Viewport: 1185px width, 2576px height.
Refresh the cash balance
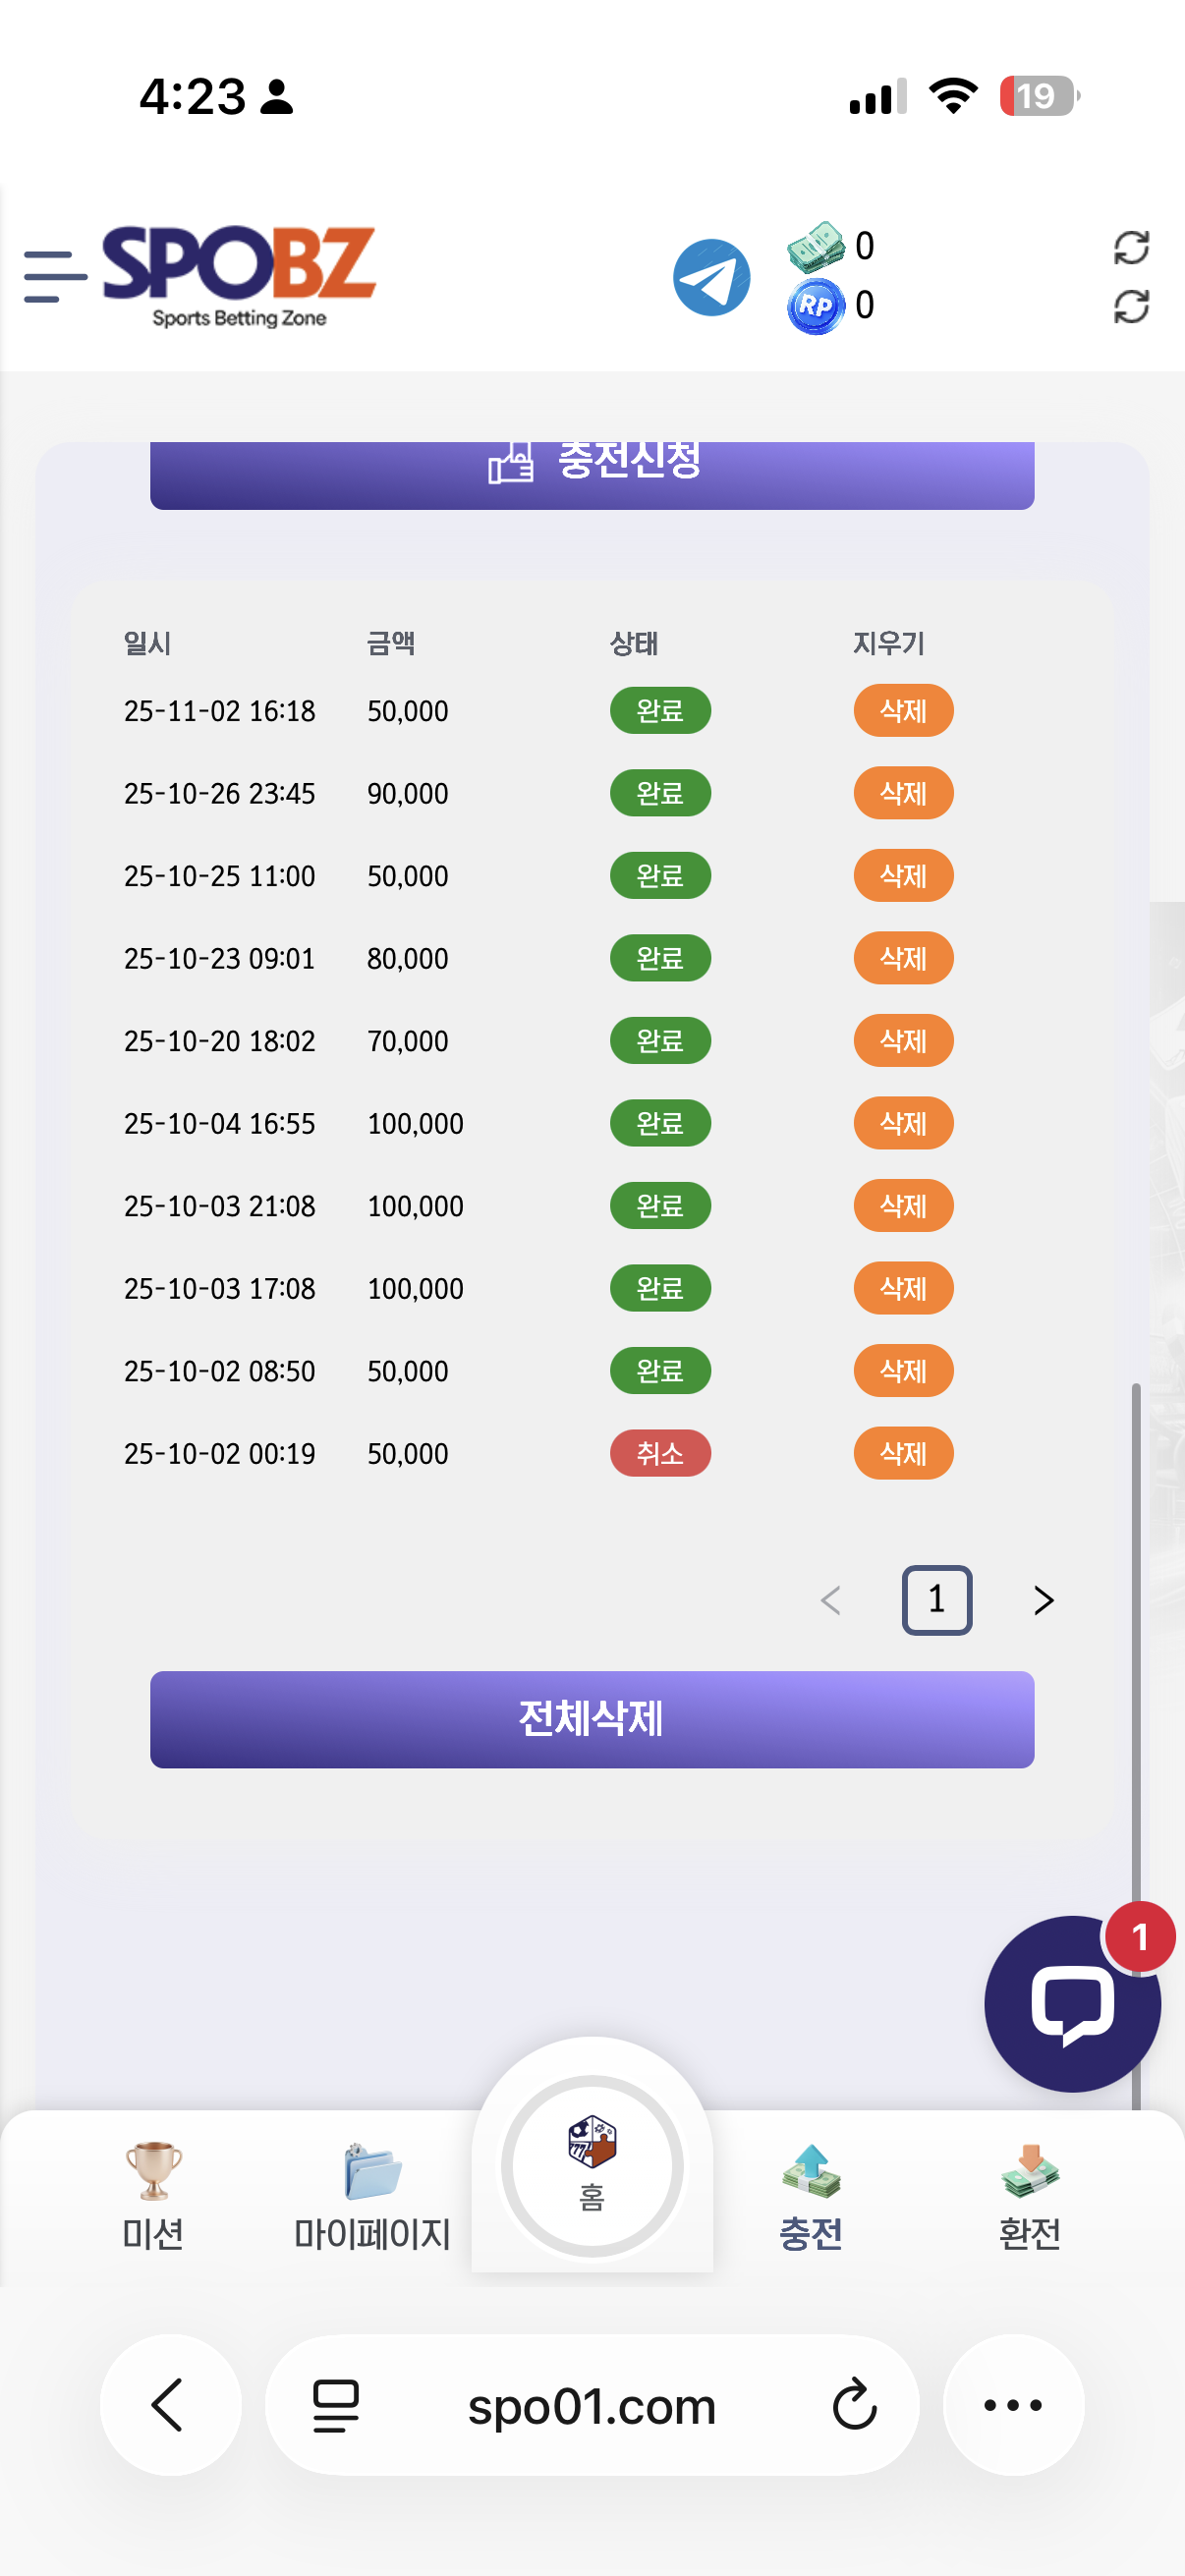point(1130,247)
